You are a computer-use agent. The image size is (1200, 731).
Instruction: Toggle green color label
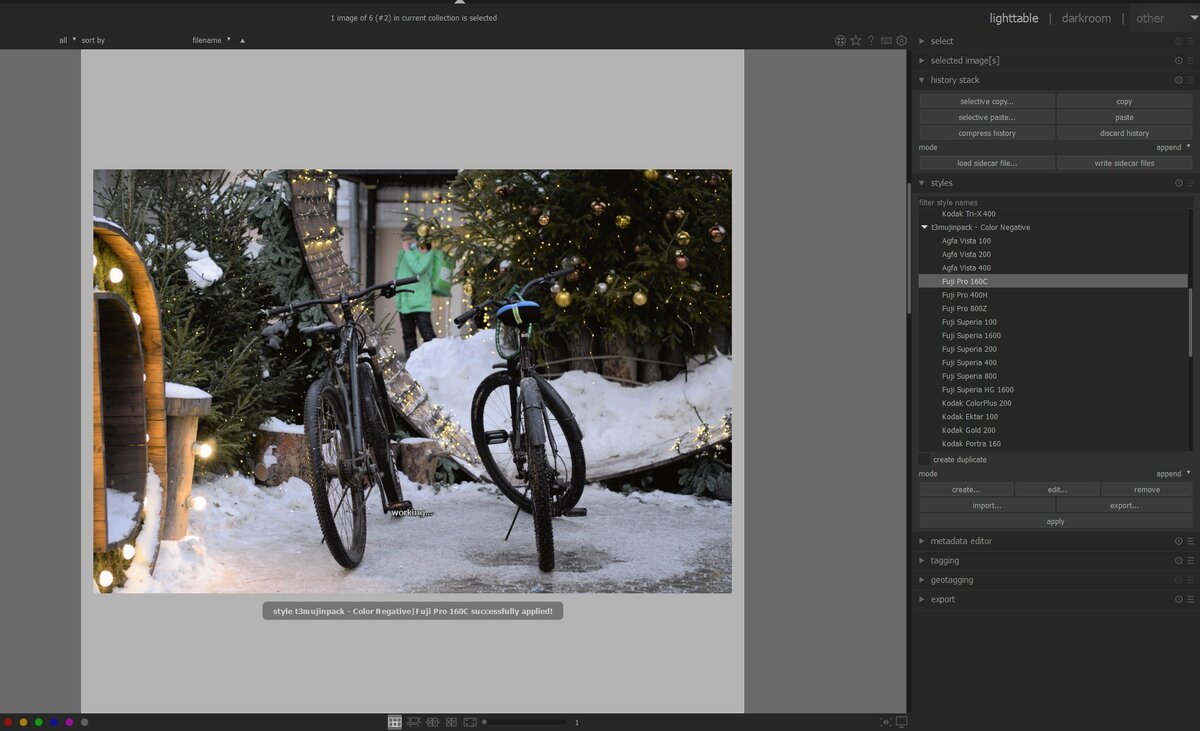click(x=38, y=722)
